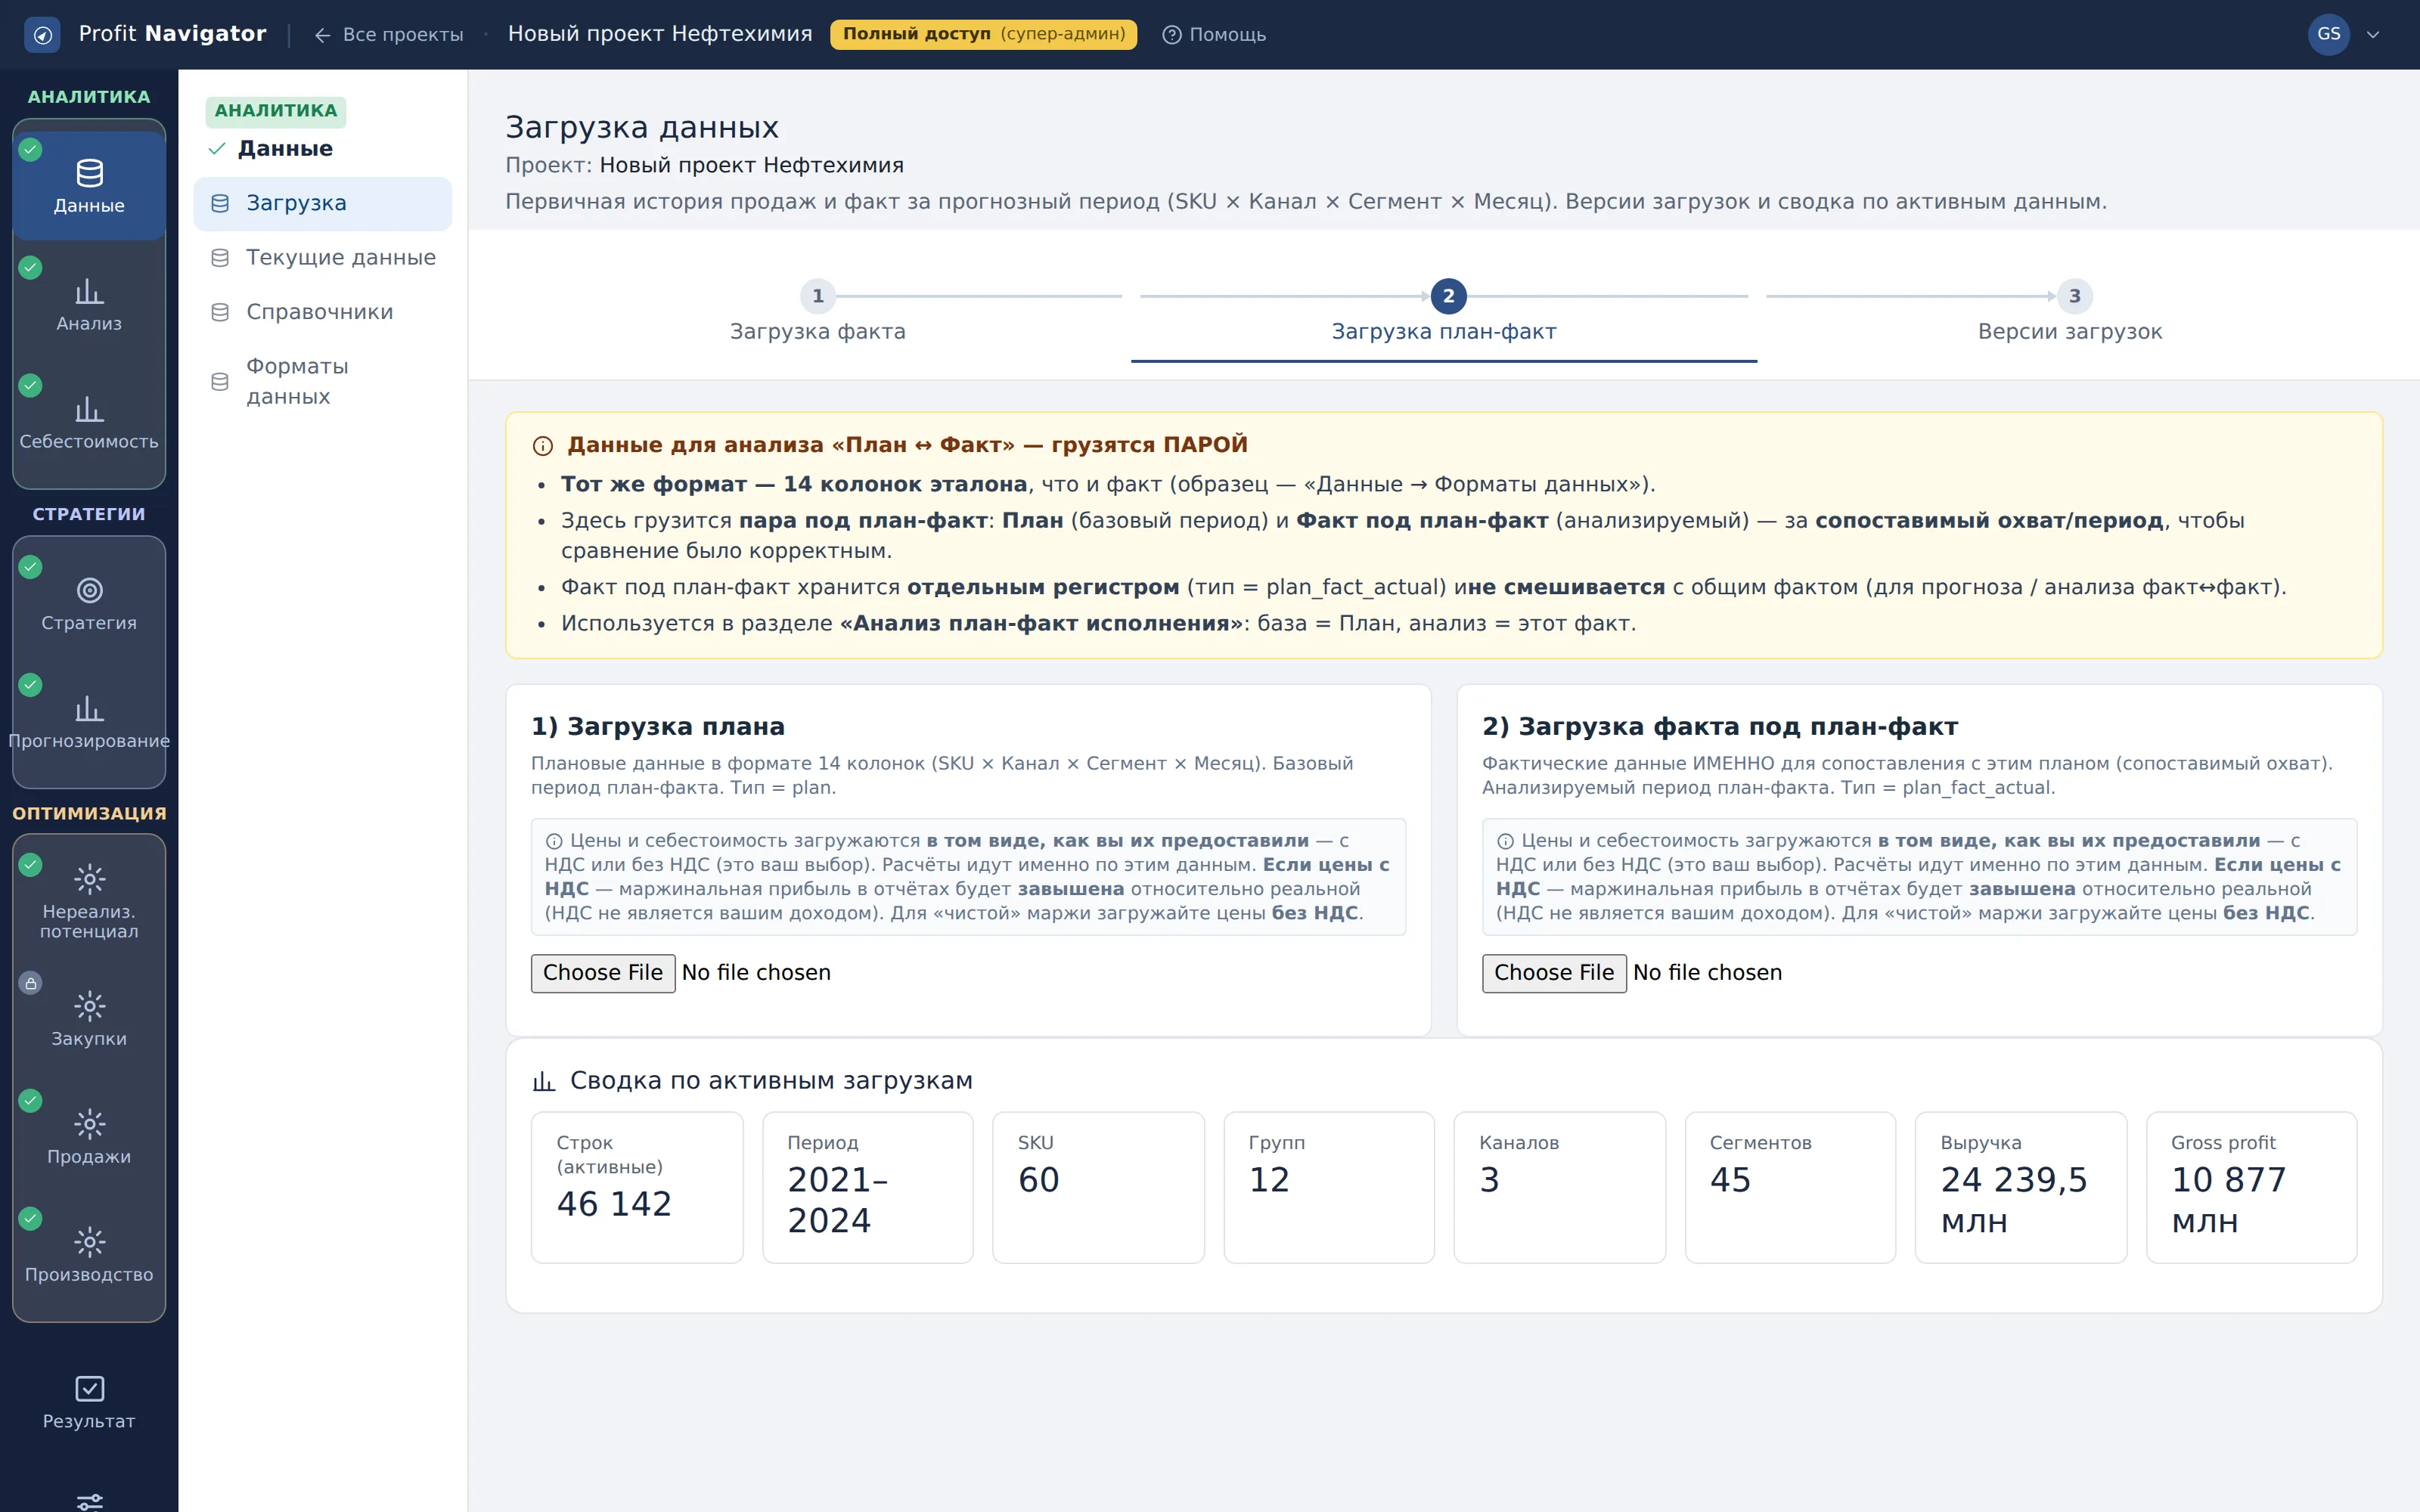Screen dimensions: 2420x1512
Task: Click the GS user avatar
Action: tap(2328, 34)
